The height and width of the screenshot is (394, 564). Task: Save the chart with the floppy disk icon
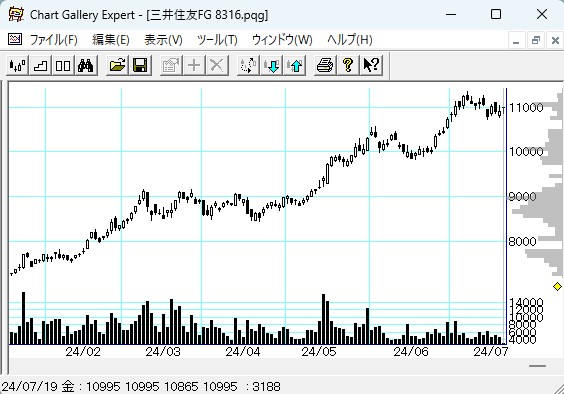pyautogui.click(x=140, y=65)
